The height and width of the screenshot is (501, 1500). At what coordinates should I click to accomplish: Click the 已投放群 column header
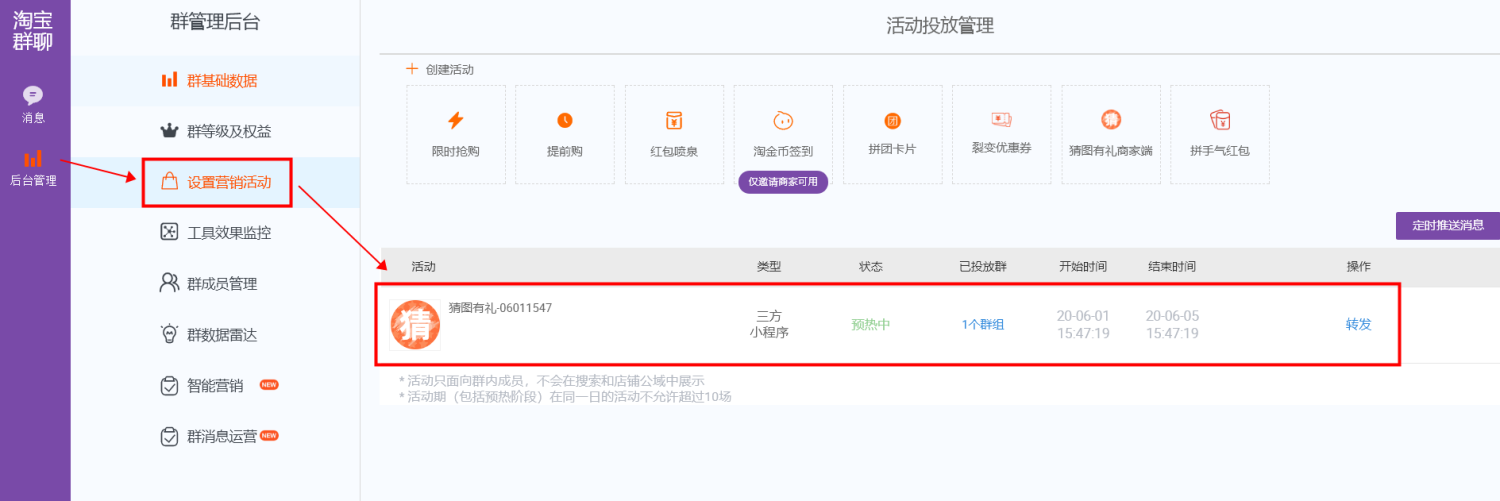[983, 267]
